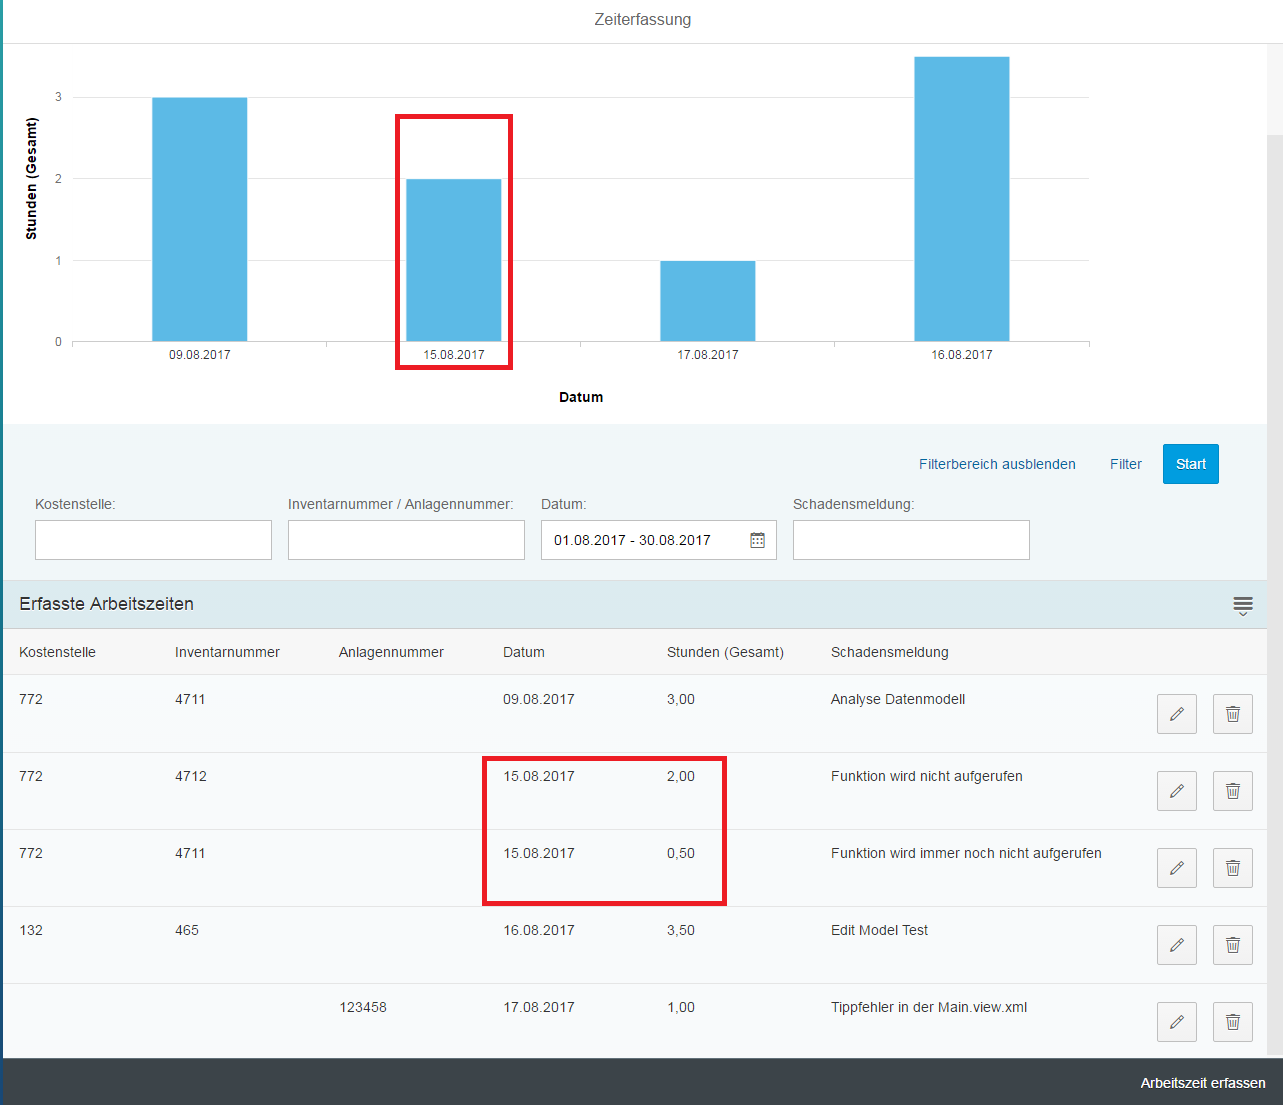Select the cell Funktion wird nicht aufgerufen
The height and width of the screenshot is (1105, 1283).
927,776
